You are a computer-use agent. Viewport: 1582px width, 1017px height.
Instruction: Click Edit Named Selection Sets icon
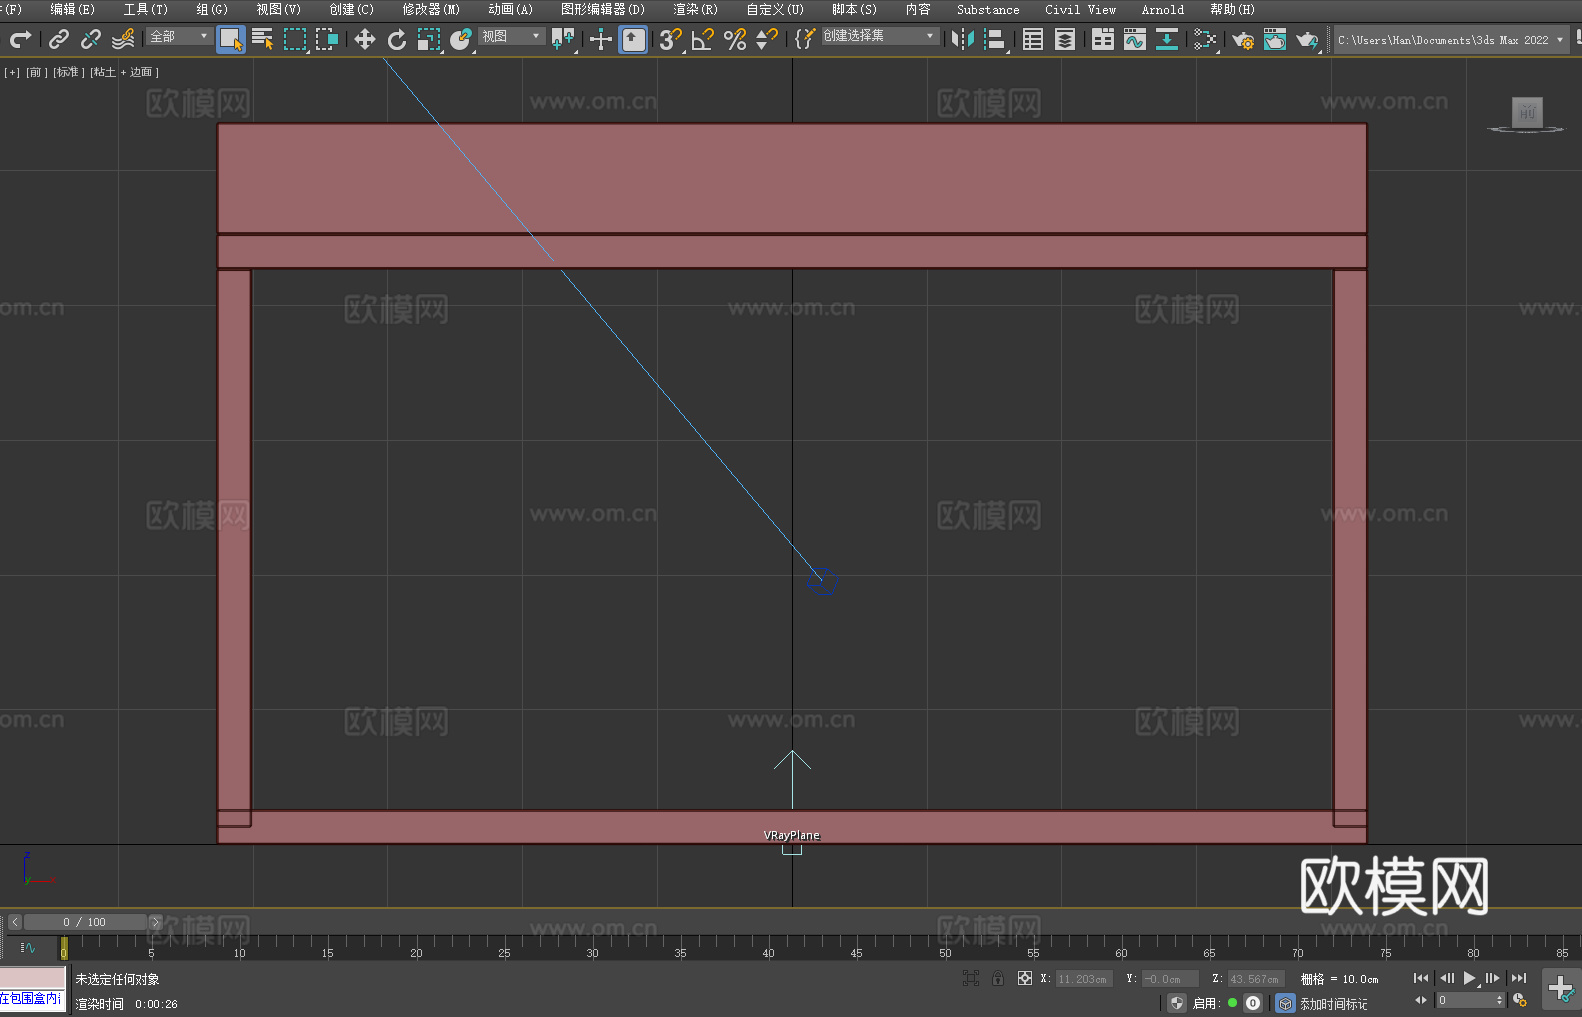tap(804, 39)
